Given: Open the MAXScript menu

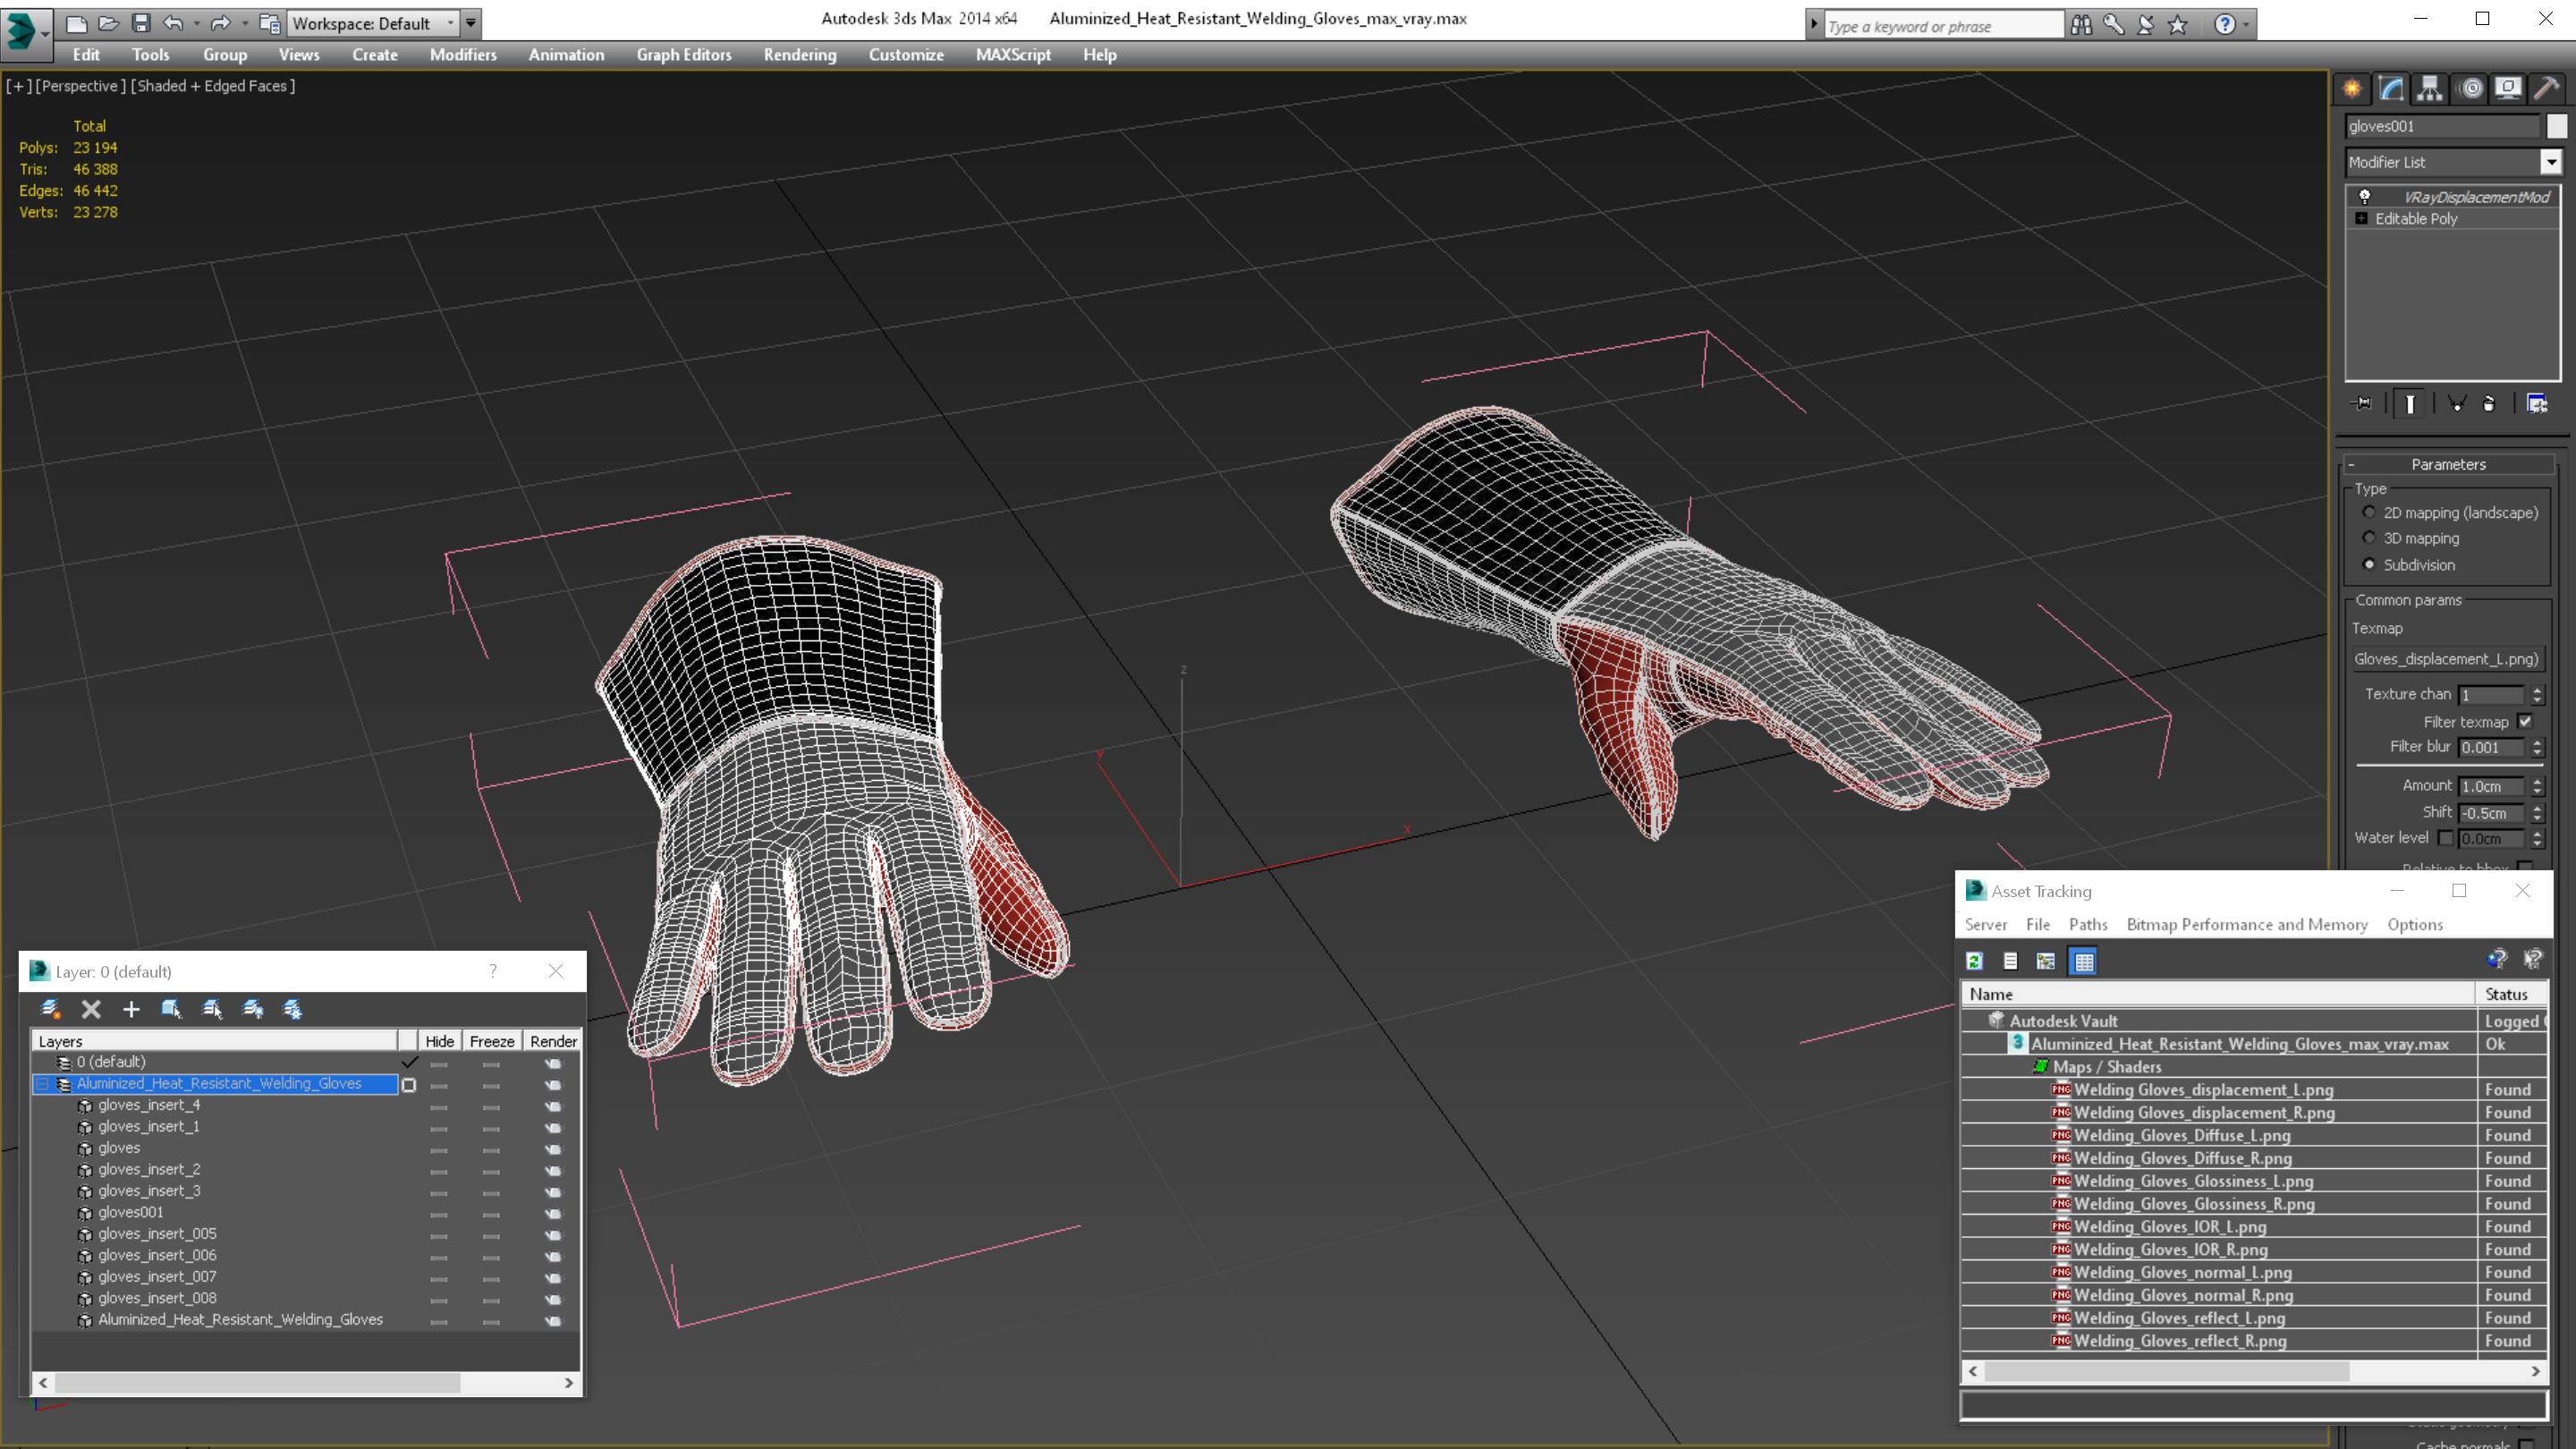Looking at the screenshot, I should click(x=1013, y=55).
